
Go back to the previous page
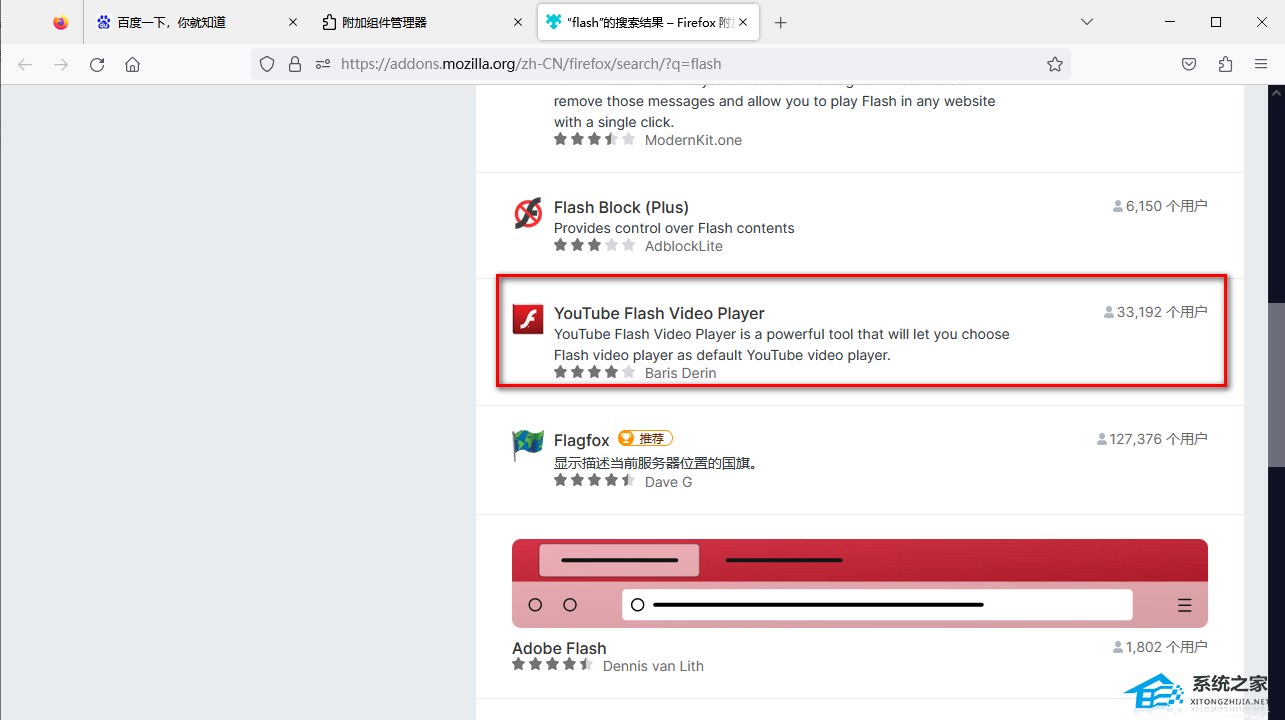[25, 64]
